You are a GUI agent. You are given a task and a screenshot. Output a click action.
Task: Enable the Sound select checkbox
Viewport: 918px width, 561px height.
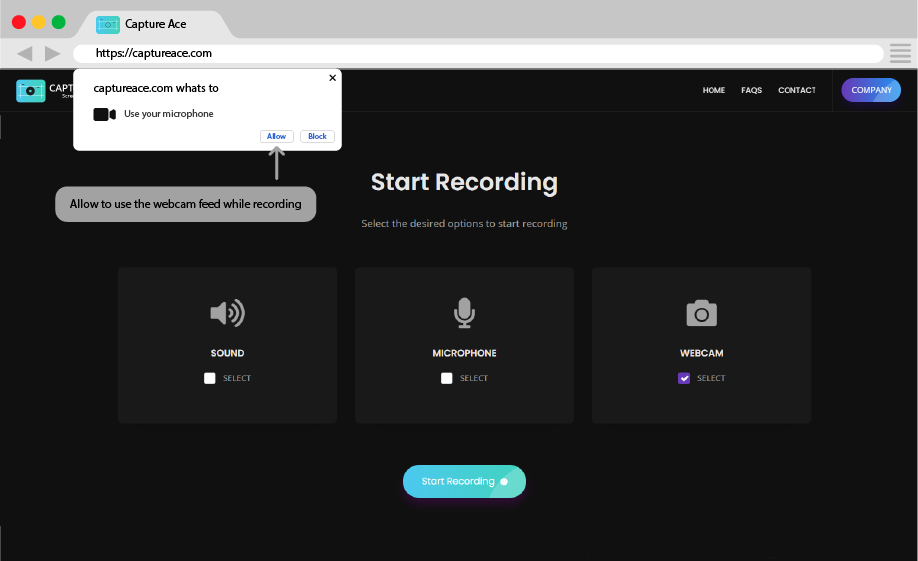(x=210, y=378)
